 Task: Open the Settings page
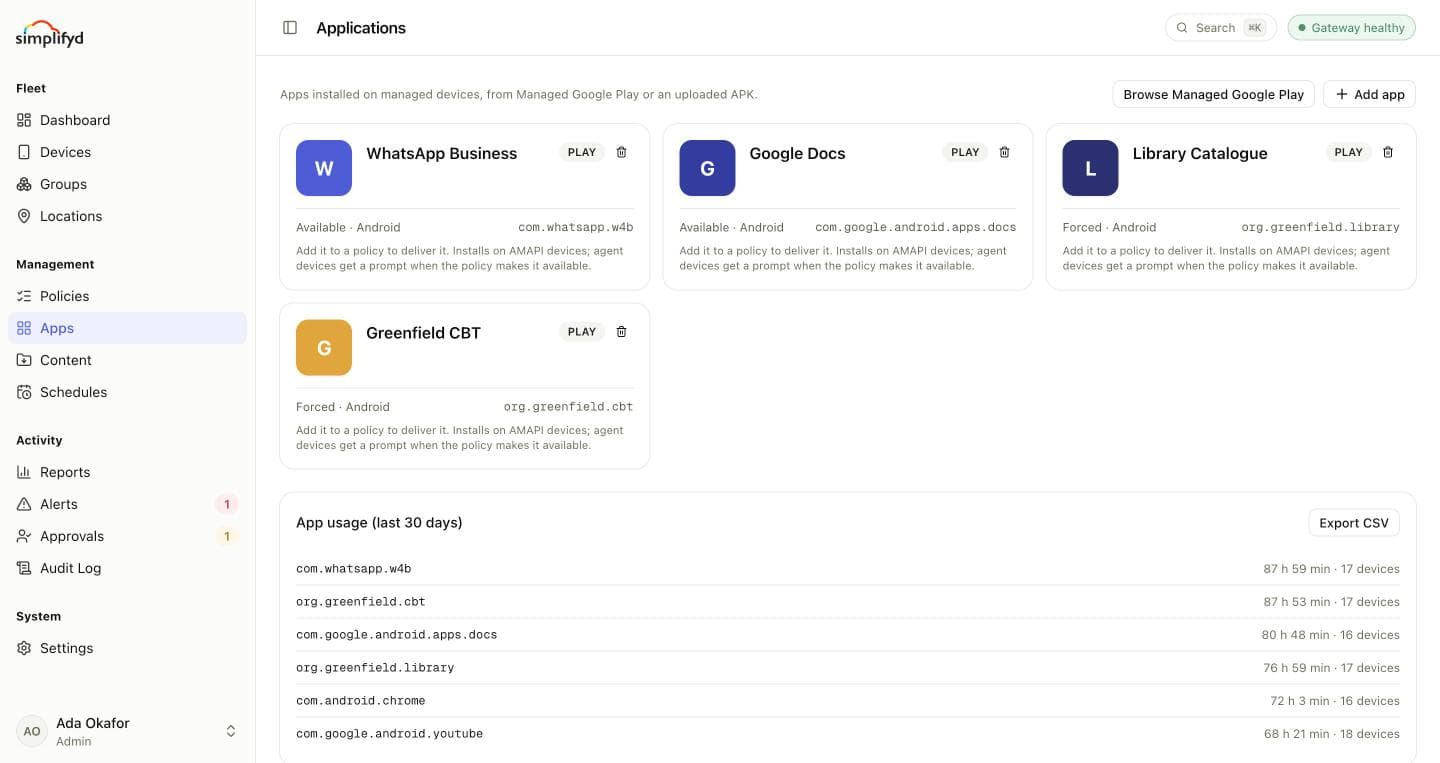point(127,648)
